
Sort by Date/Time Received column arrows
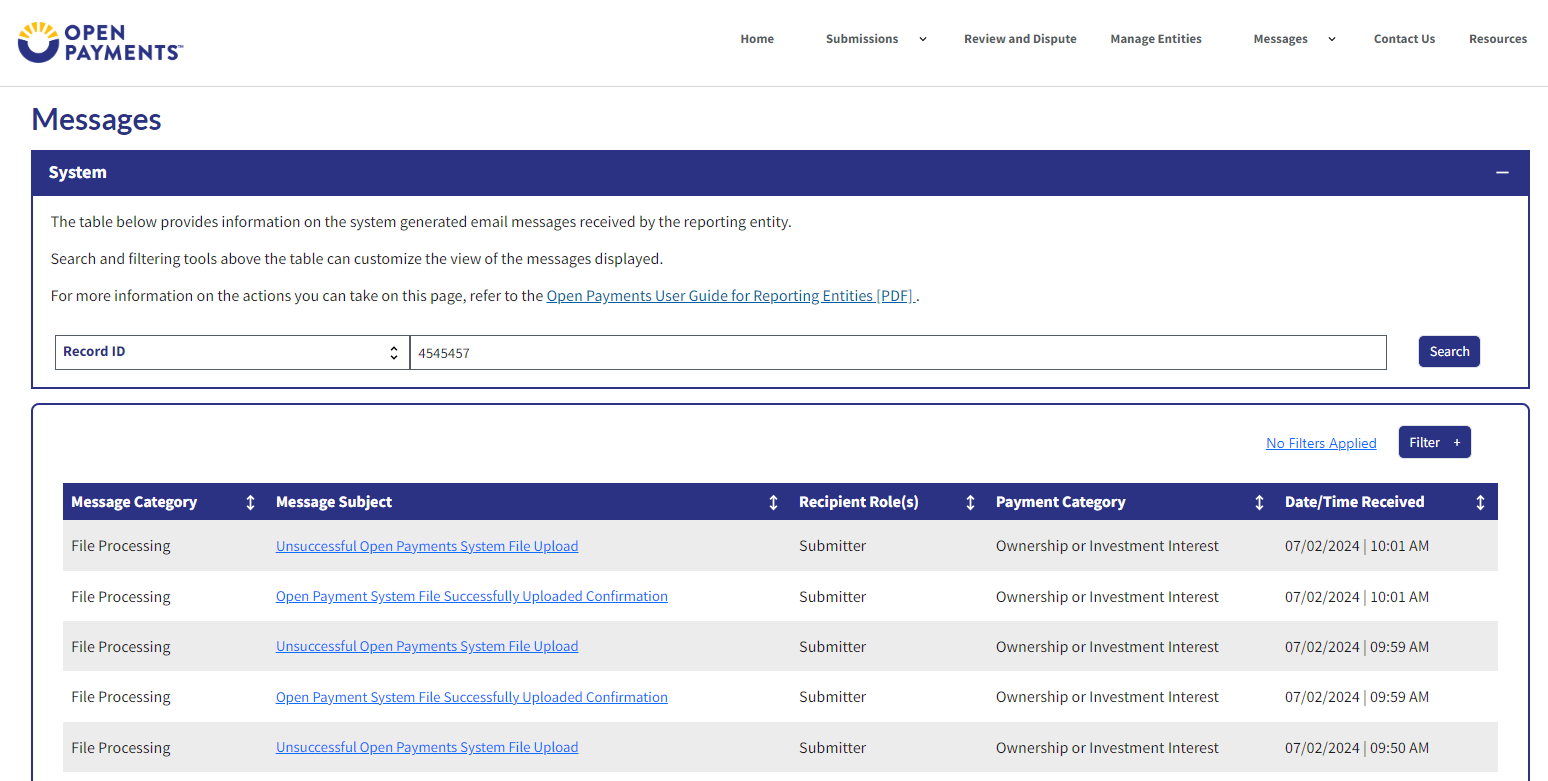tap(1480, 503)
